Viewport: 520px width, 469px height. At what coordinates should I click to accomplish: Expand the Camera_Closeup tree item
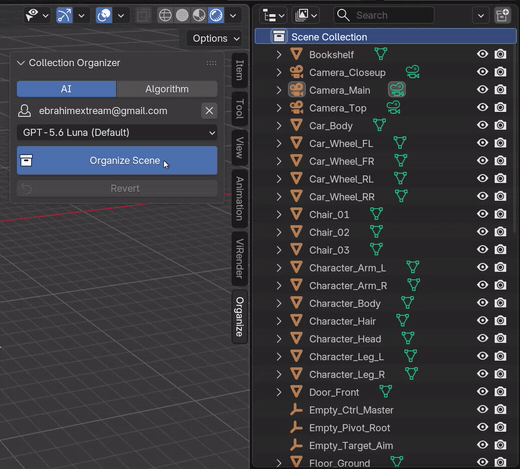click(279, 72)
